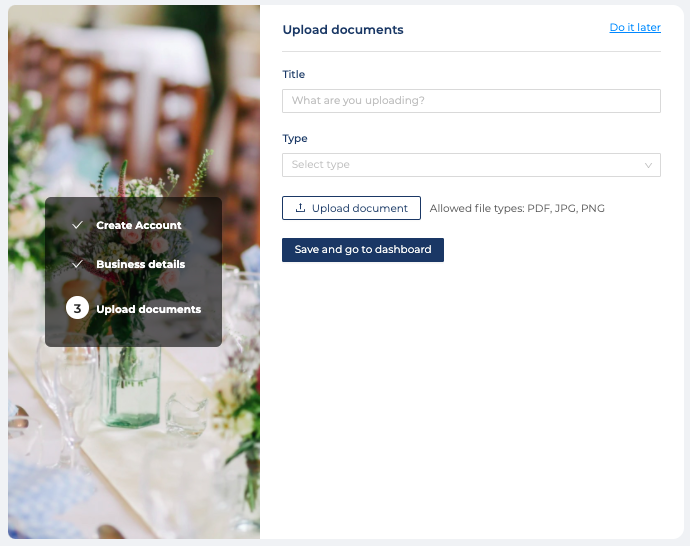Click the Title field label

pyautogui.click(x=293, y=74)
